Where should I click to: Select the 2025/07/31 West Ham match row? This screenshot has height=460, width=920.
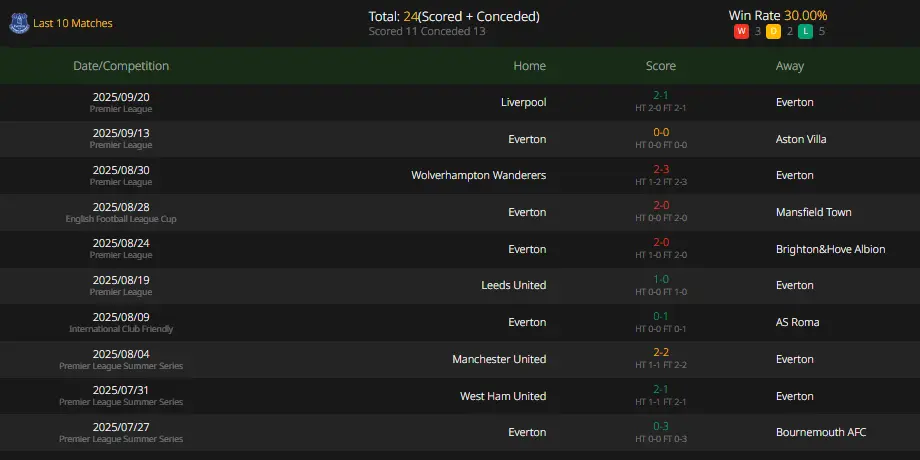(460, 396)
